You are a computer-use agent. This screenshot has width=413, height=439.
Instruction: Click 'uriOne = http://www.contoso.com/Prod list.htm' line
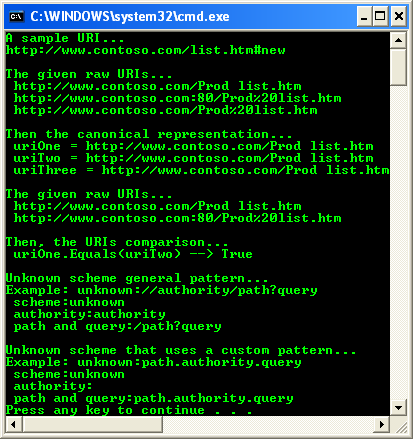coord(193,146)
